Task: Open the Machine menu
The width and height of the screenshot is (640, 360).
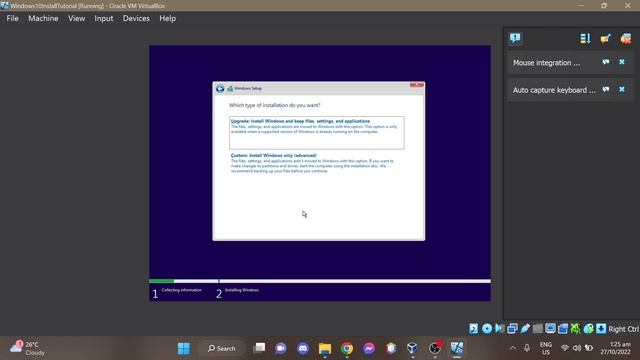Action: [43, 18]
